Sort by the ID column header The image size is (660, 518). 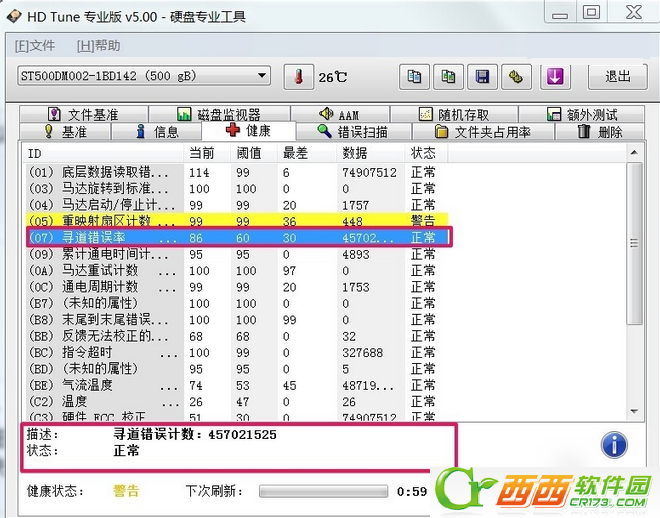point(103,153)
